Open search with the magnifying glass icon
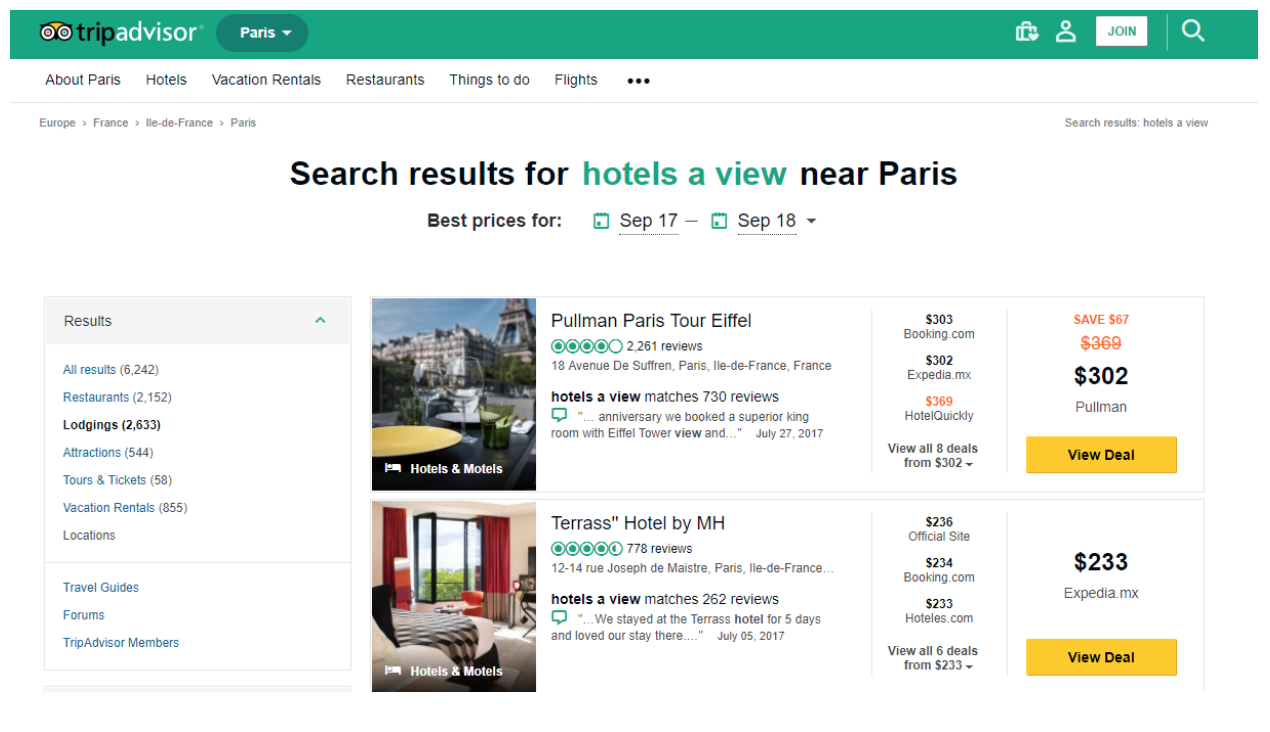The image size is (1270, 732). [x=1192, y=31]
